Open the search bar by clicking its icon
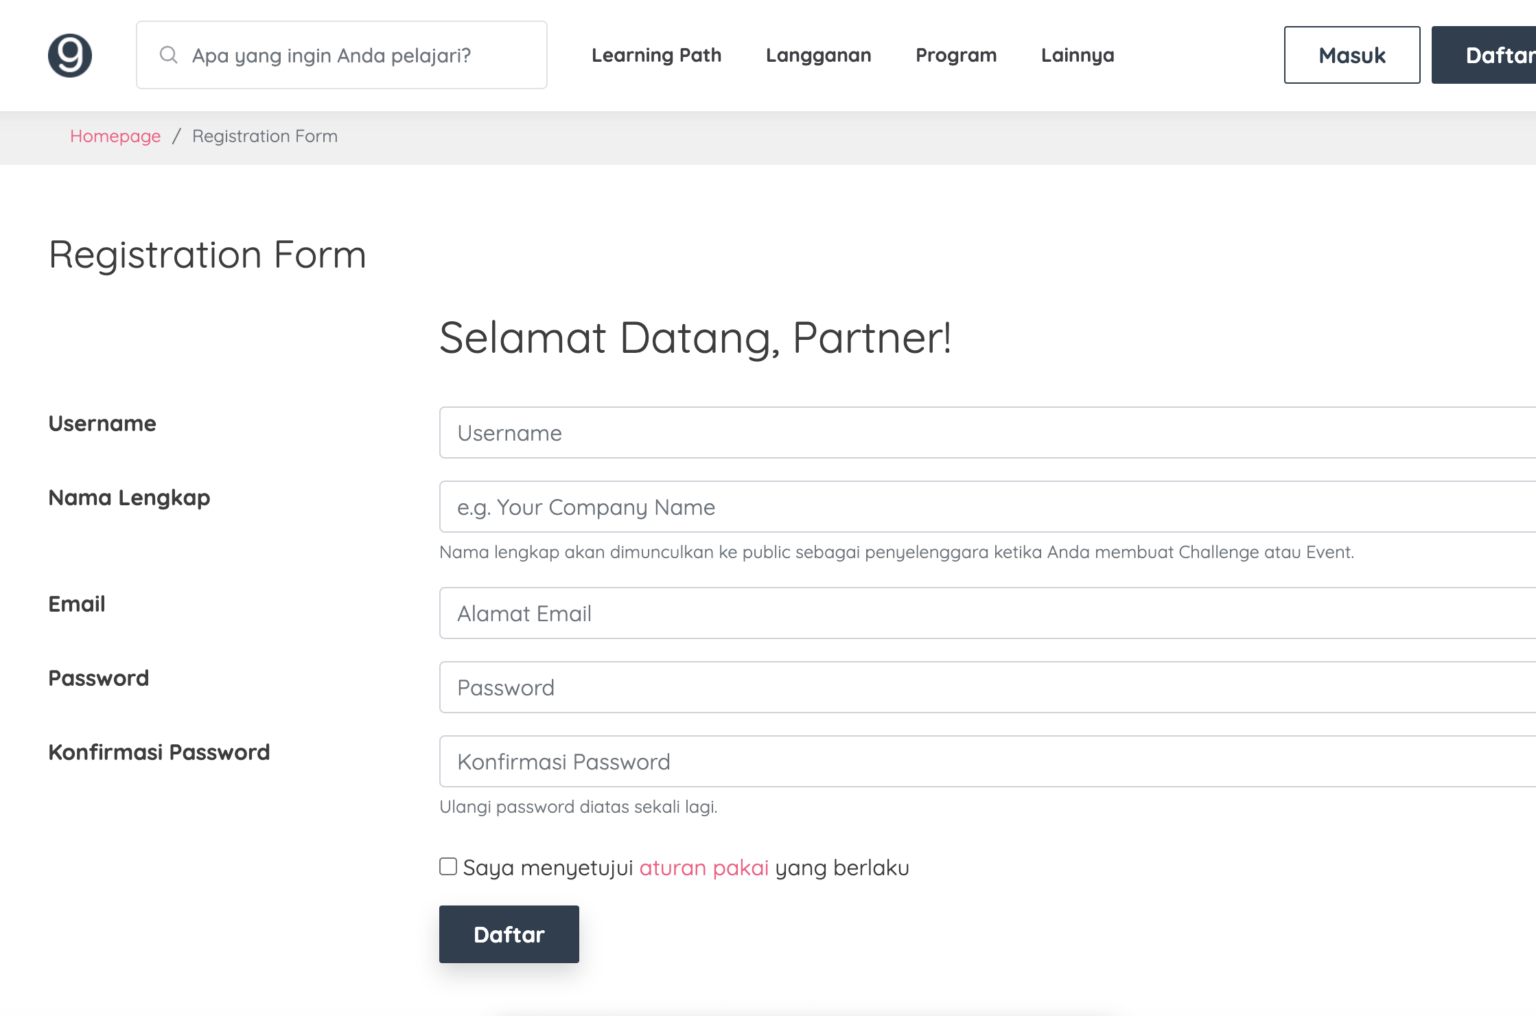The image size is (1536, 1016). coord(168,55)
